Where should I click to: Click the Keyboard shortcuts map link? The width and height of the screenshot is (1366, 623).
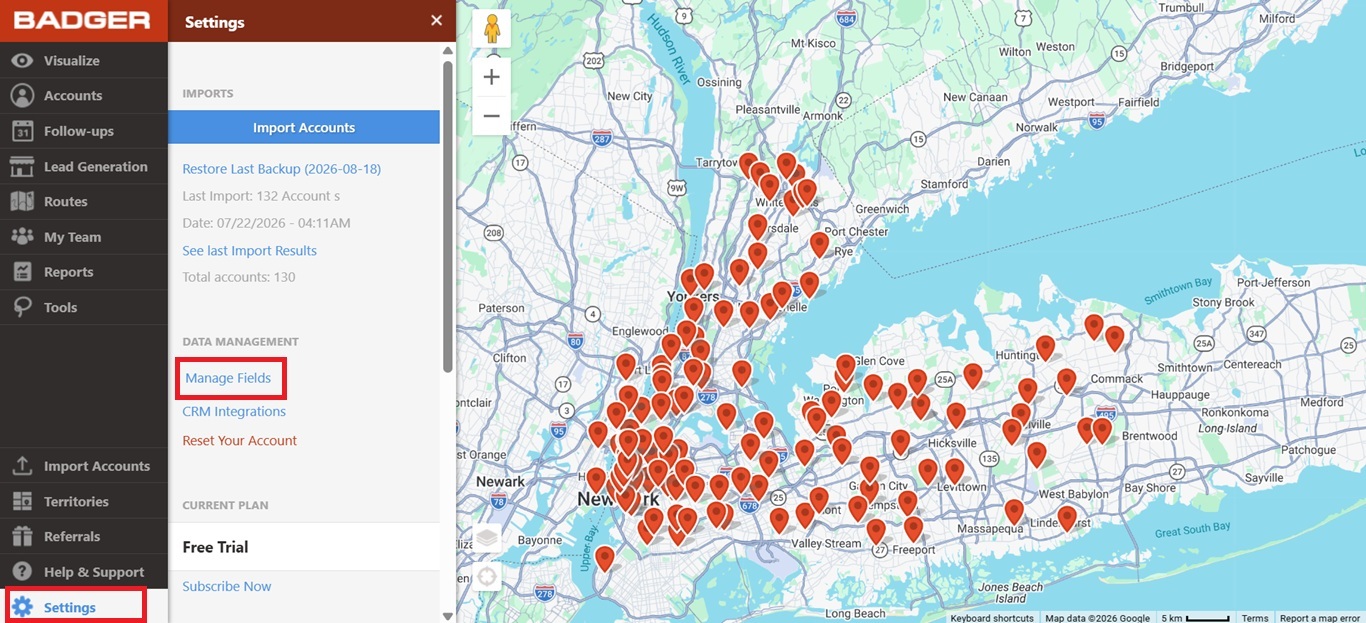point(992,618)
